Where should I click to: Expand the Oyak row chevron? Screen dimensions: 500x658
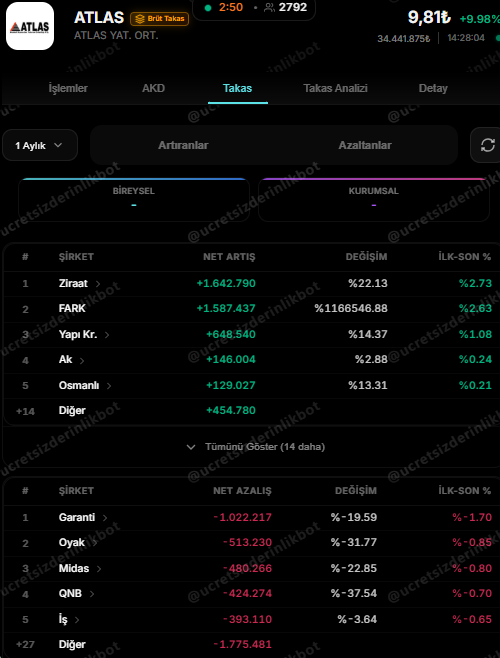(95, 543)
